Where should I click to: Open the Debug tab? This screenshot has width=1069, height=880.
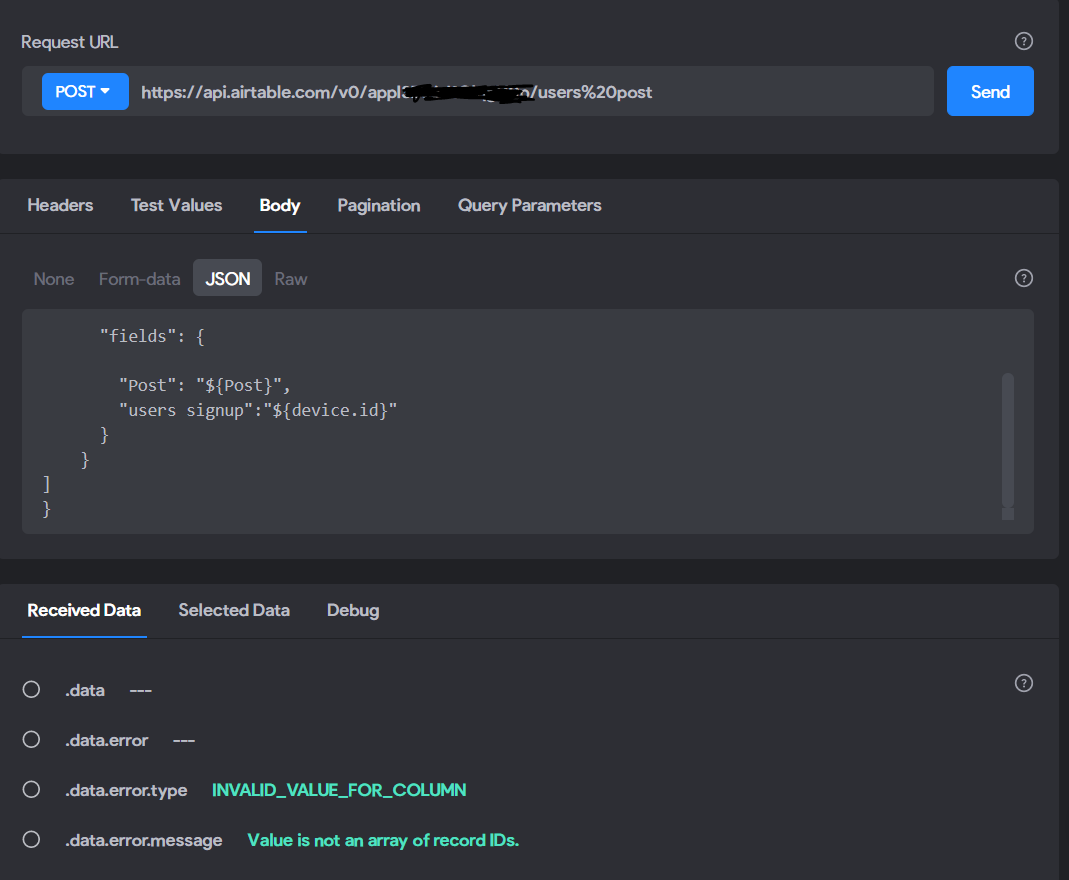click(353, 610)
